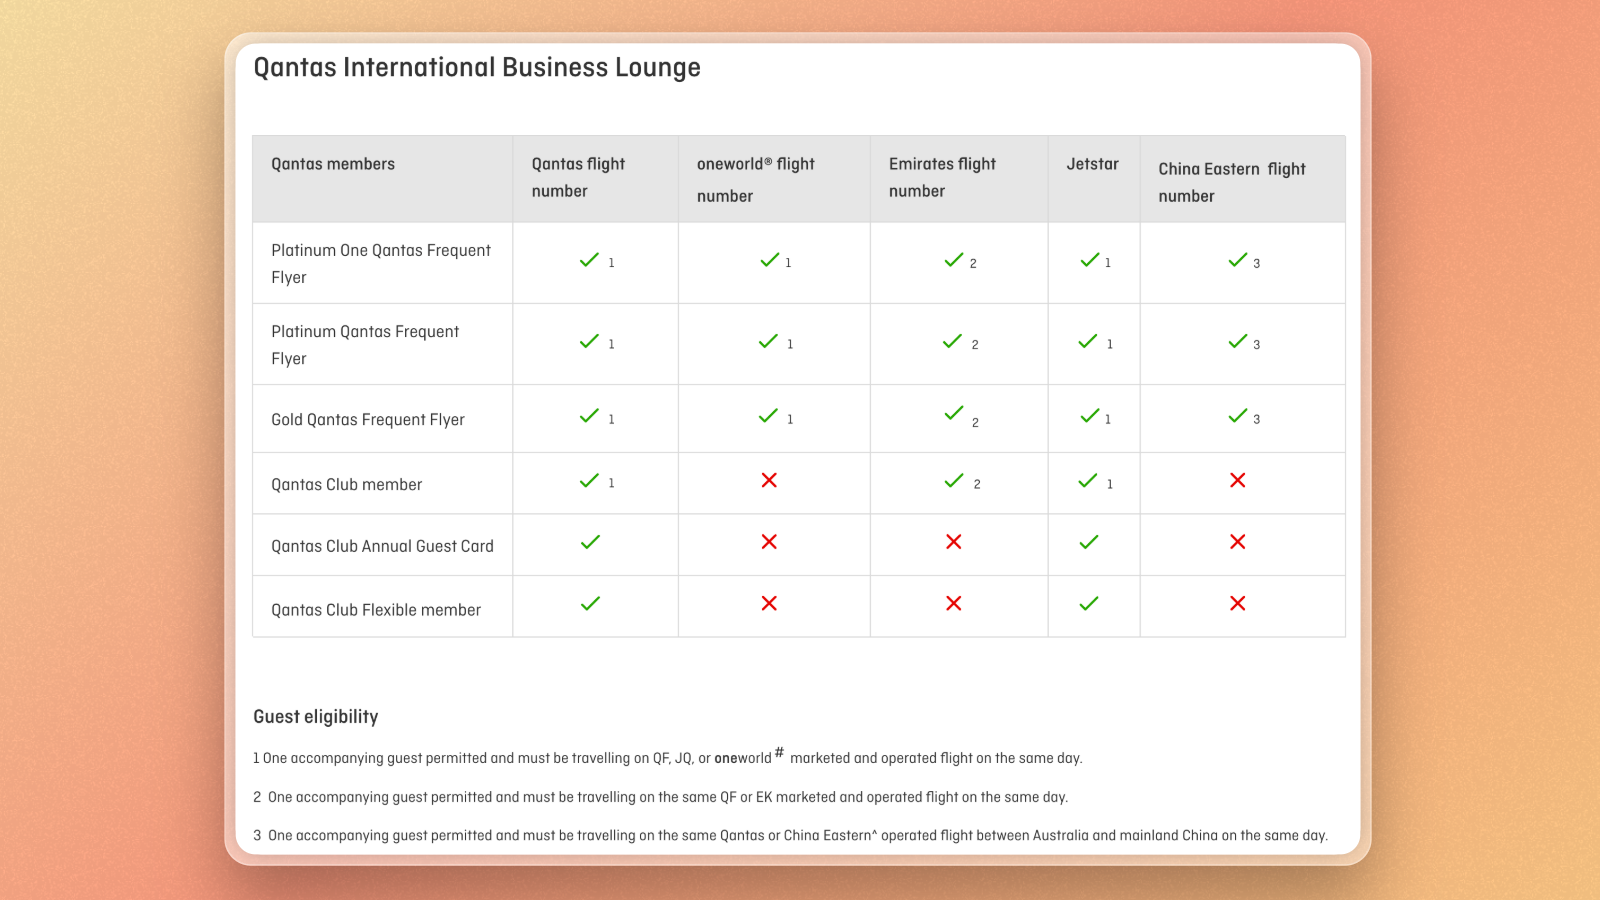Click checkmark for Qantas Club member Jetstar column

[x=1088, y=481]
